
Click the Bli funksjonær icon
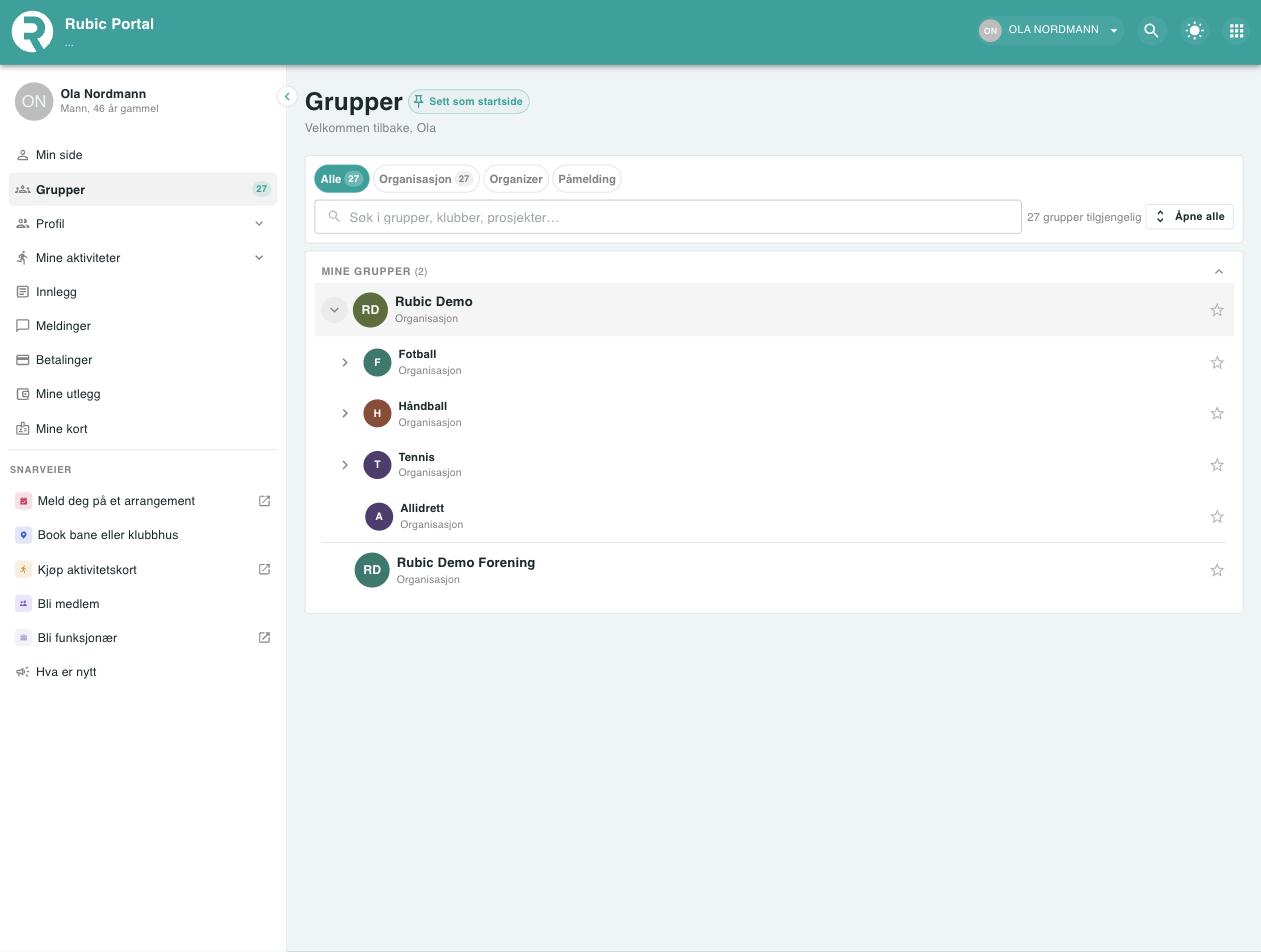[24, 638]
